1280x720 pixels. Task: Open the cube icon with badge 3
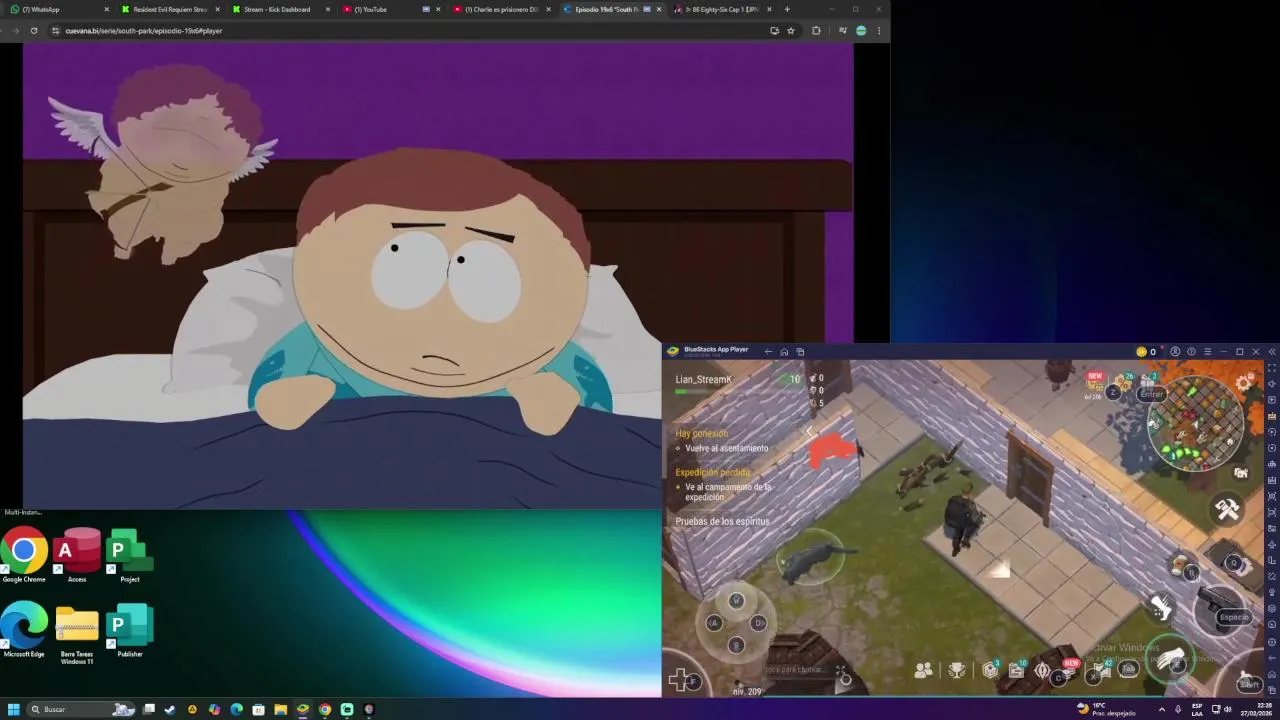point(991,669)
